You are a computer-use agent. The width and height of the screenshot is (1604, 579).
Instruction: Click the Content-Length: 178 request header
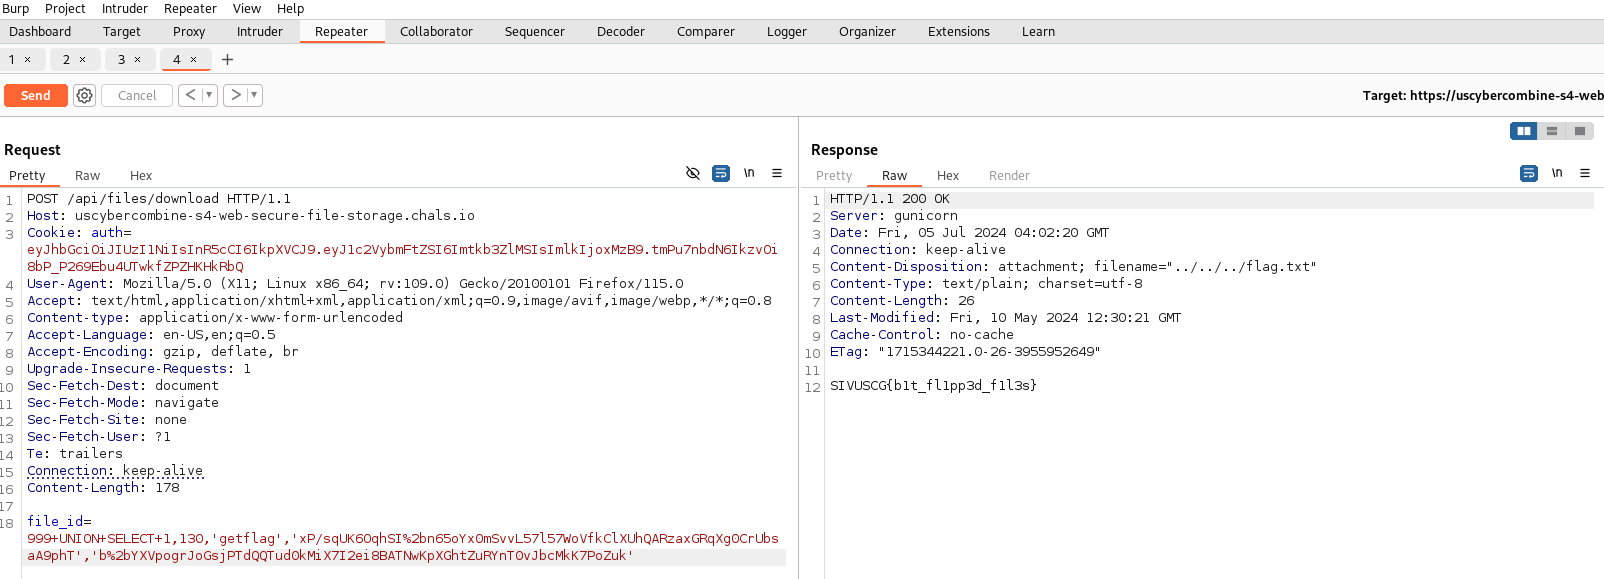(103, 488)
